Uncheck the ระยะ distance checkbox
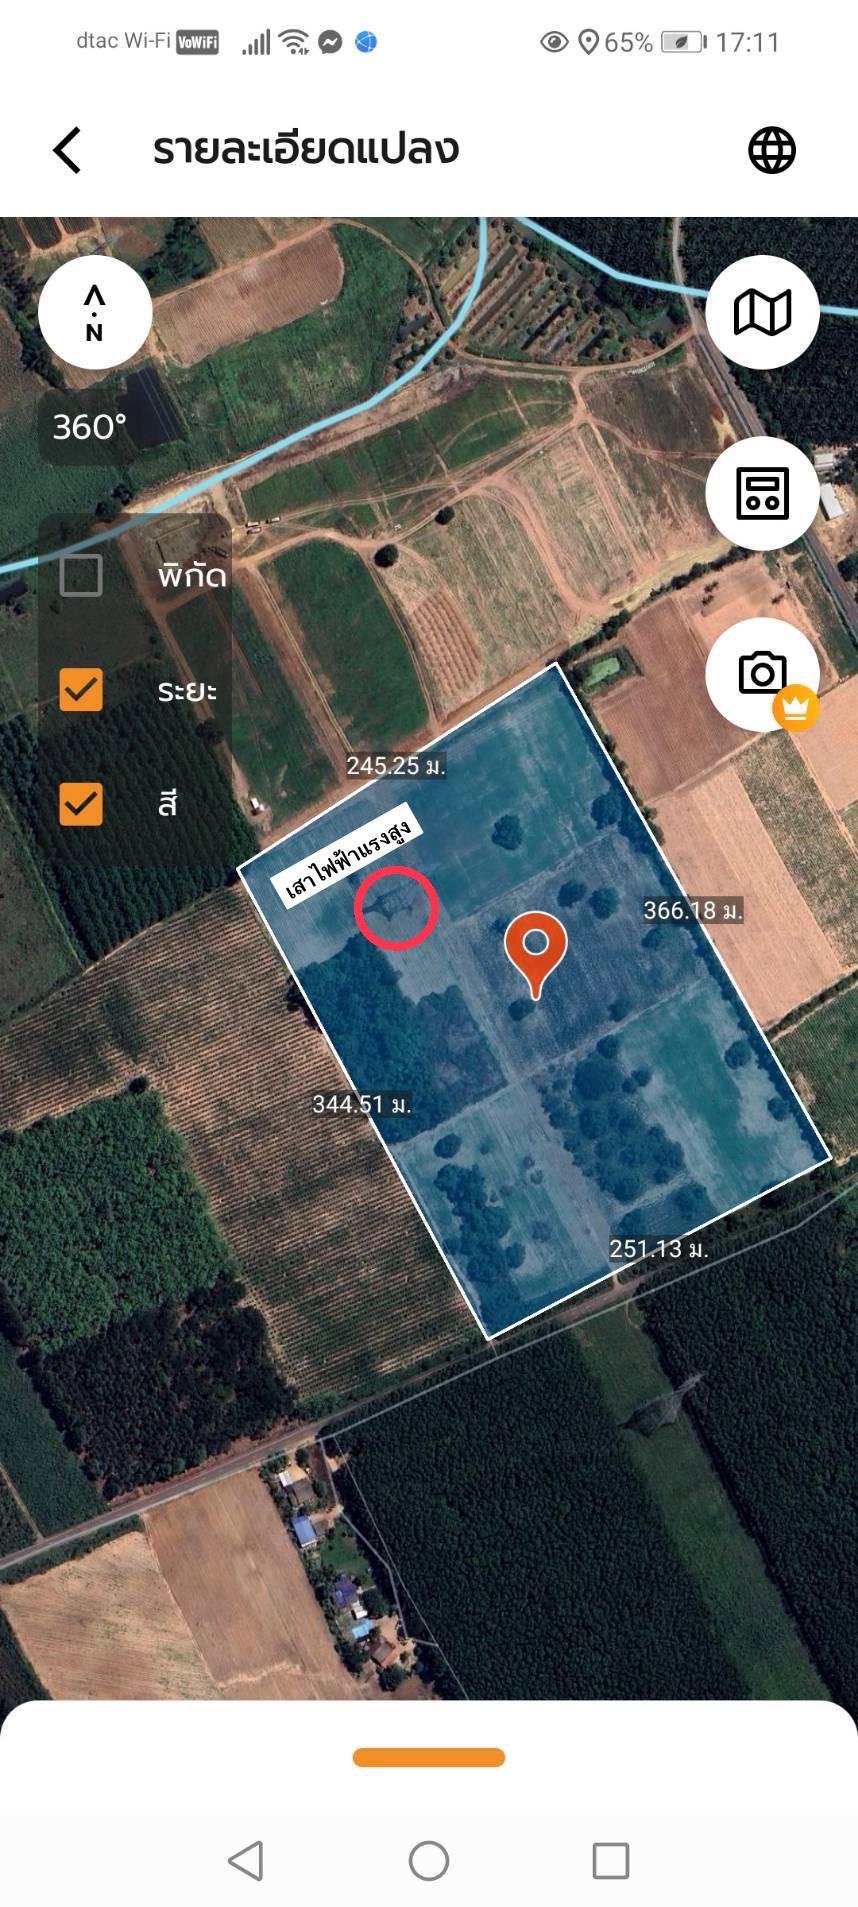 (81, 689)
